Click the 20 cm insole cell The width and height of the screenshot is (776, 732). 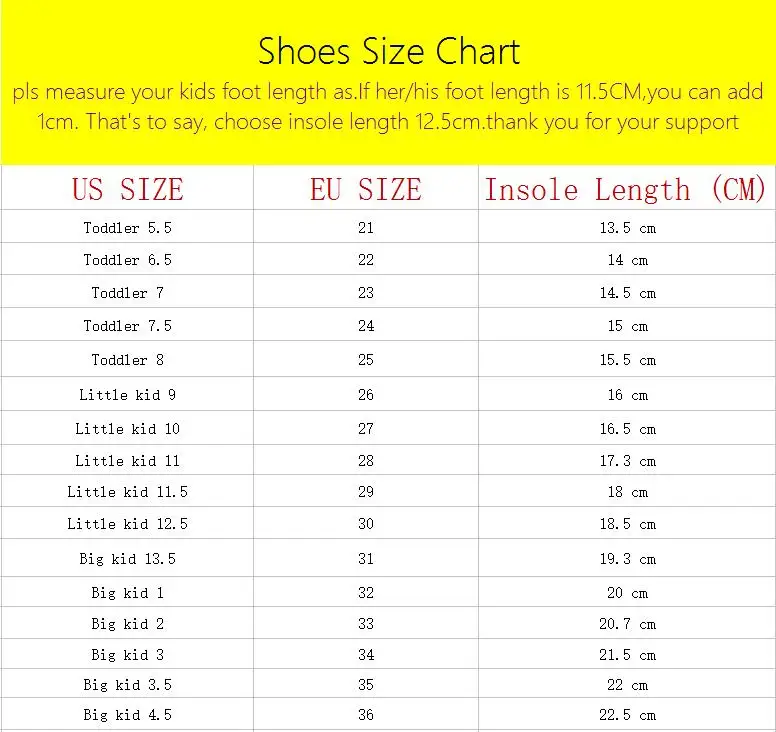point(628,592)
